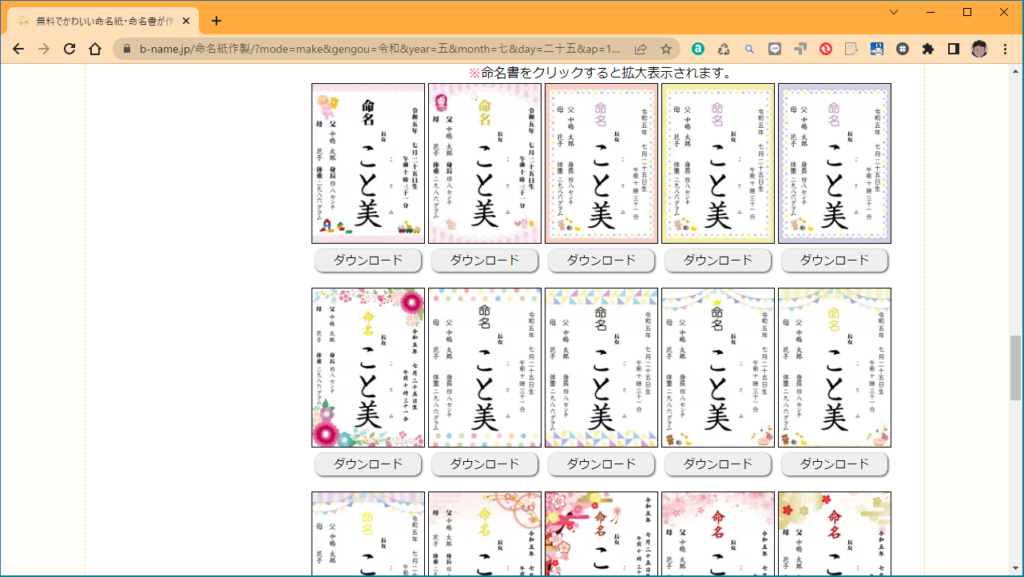Click ダウンロード under the first template
The image size is (1024, 577).
point(367,260)
